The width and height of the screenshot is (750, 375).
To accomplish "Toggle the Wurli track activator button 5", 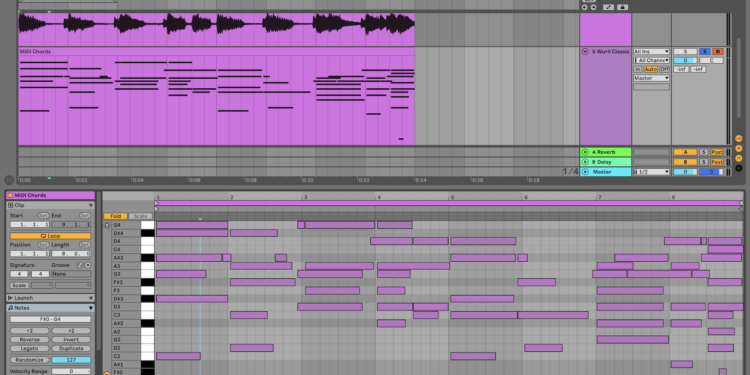I will coord(685,52).
